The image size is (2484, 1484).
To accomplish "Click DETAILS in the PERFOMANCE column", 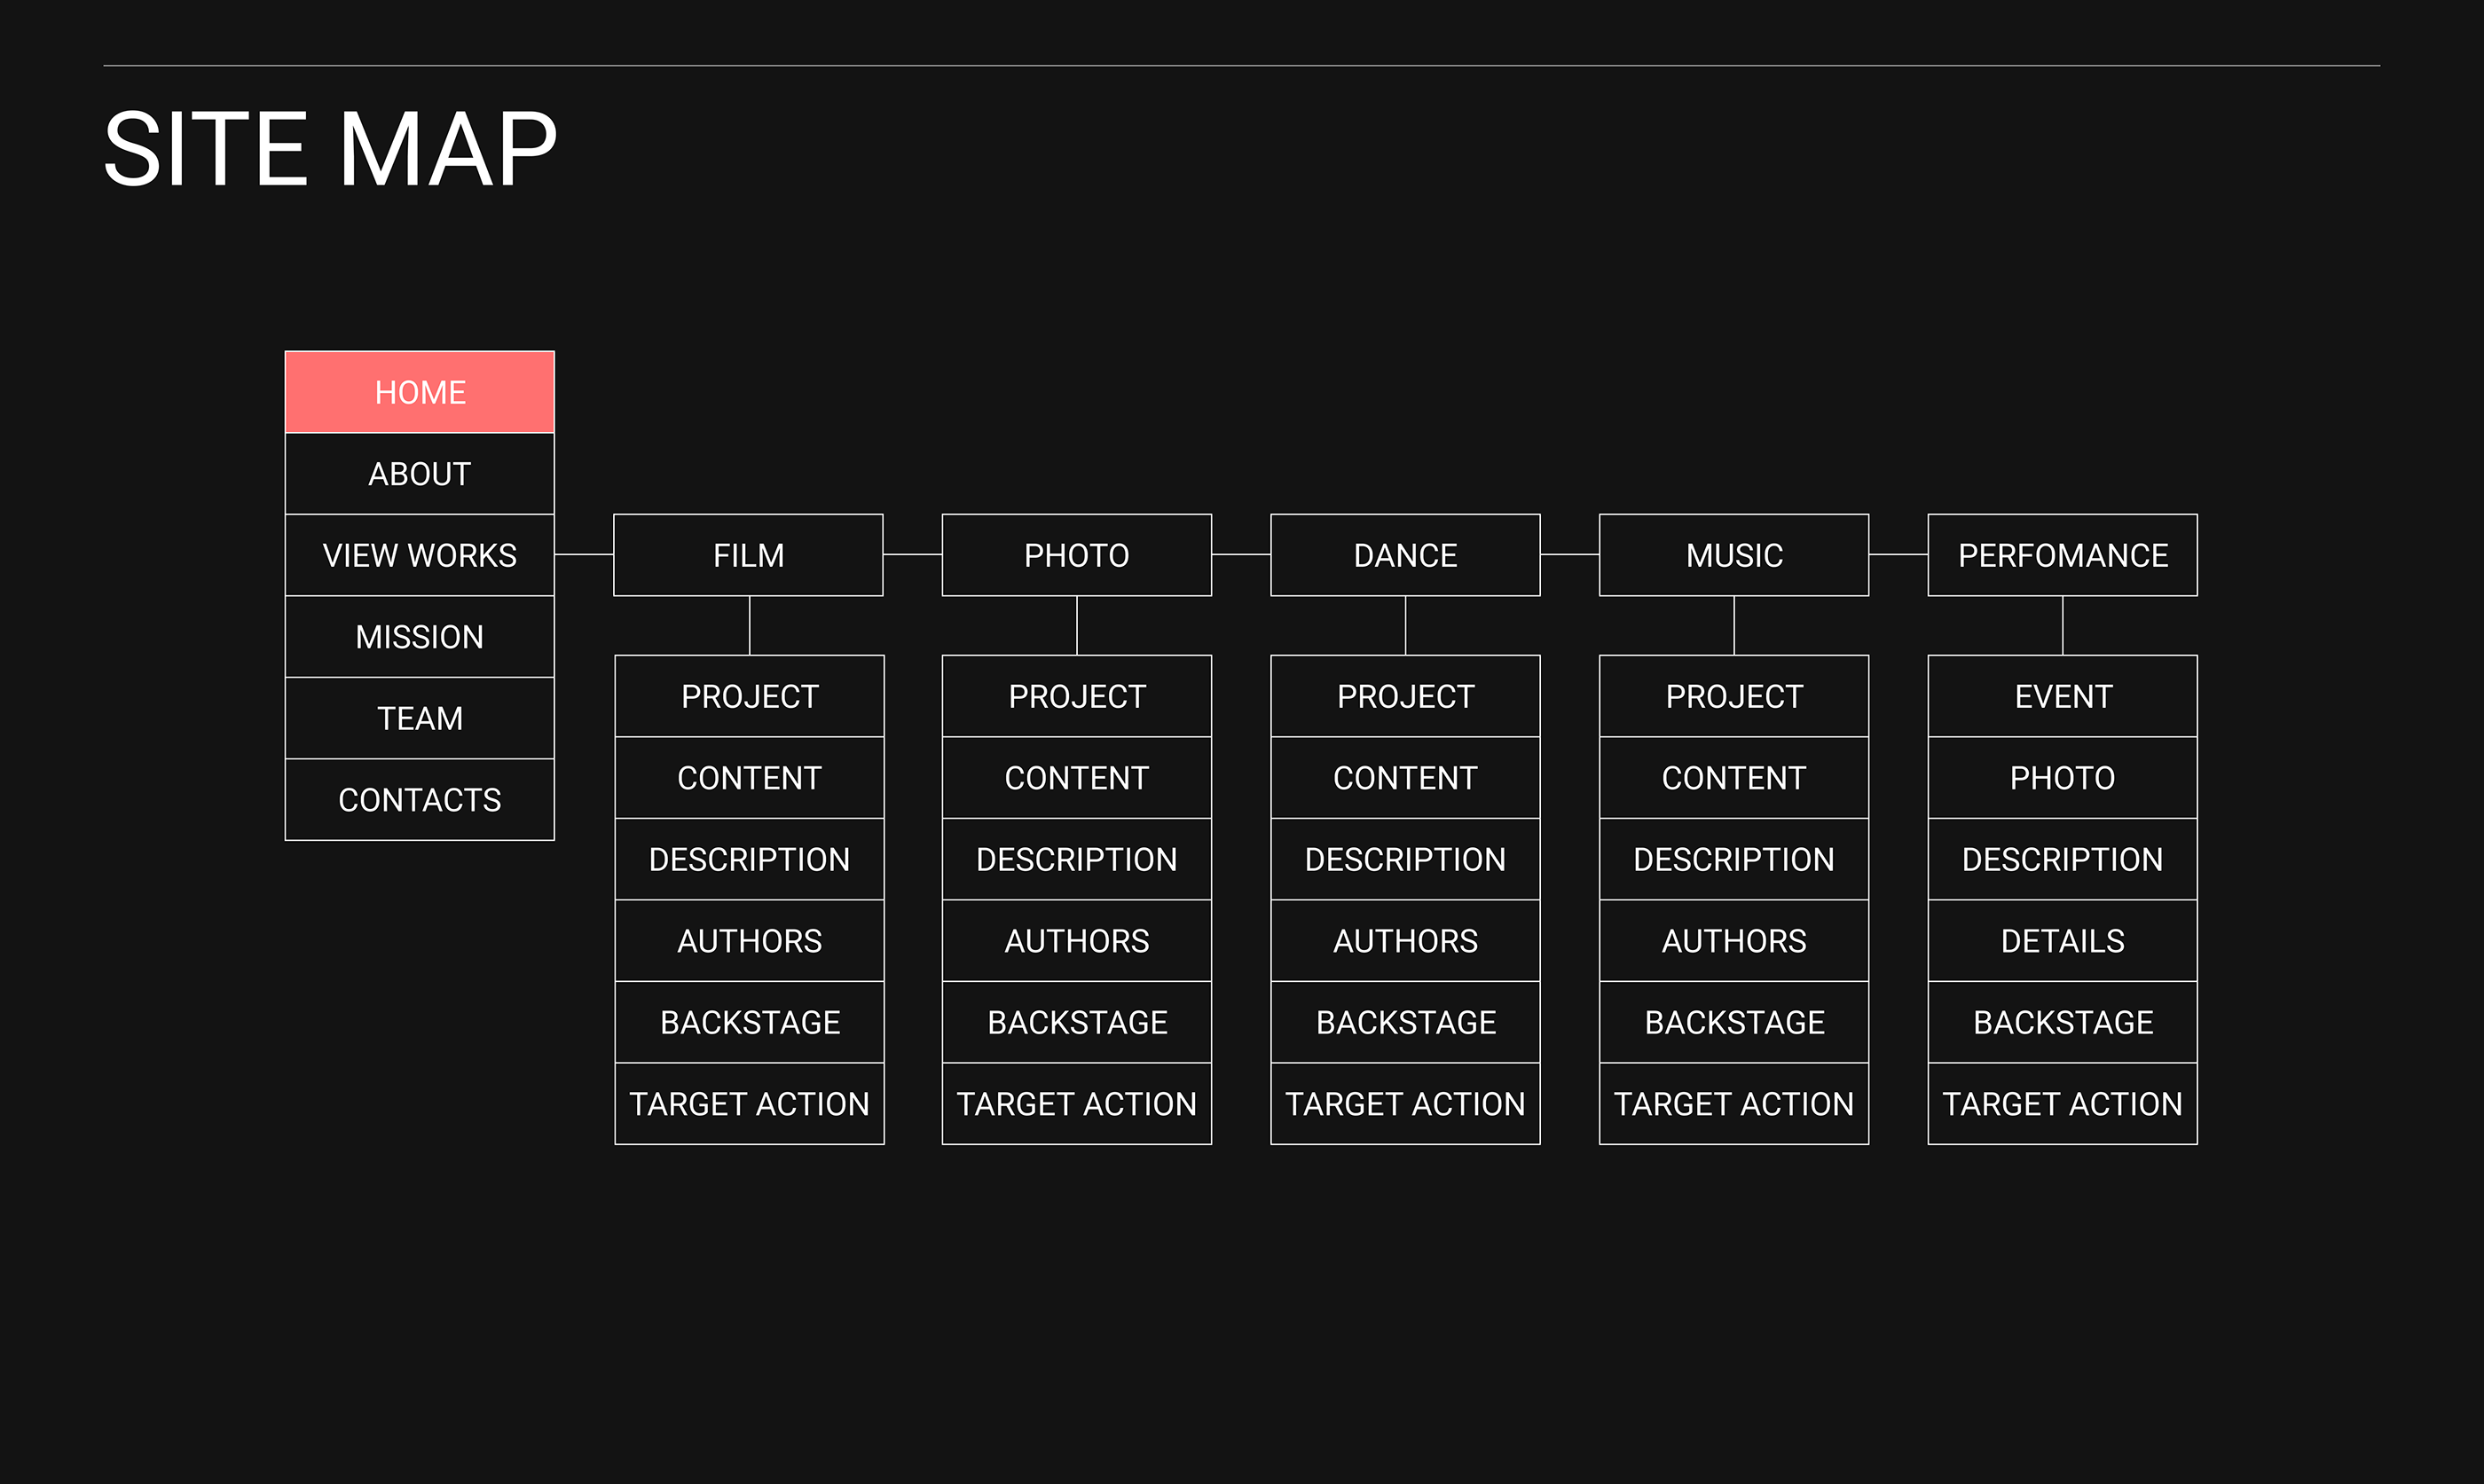I will click(2062, 941).
